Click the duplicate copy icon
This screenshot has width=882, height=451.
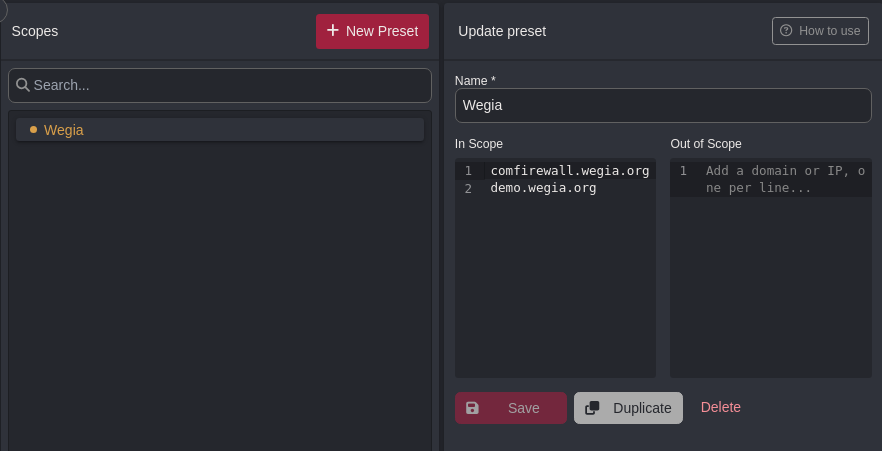(592, 408)
